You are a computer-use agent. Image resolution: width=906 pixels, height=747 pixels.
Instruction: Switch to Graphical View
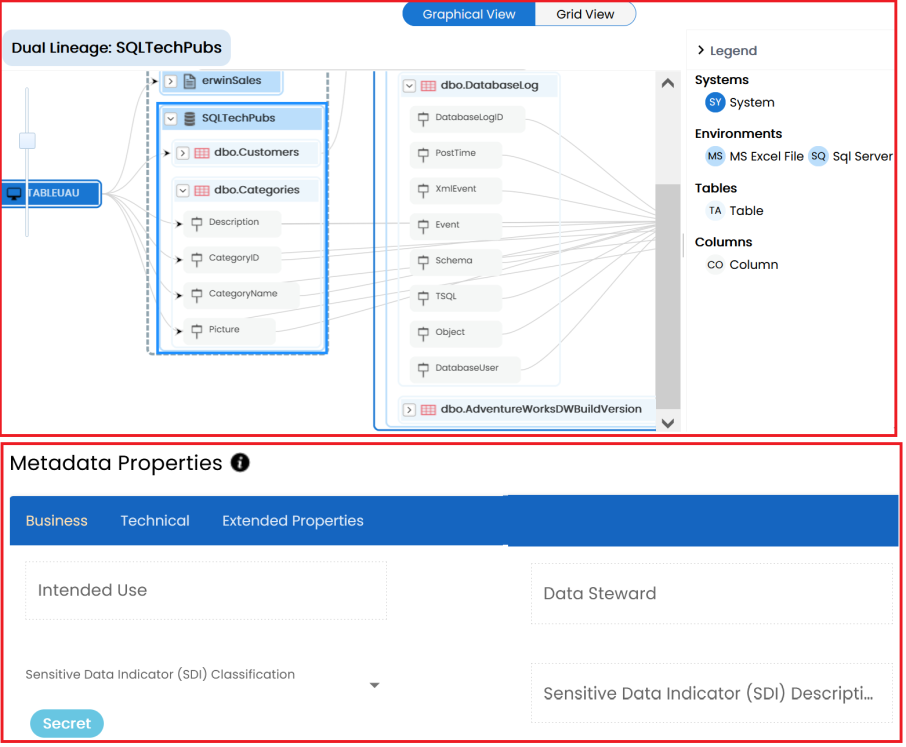[469, 14]
